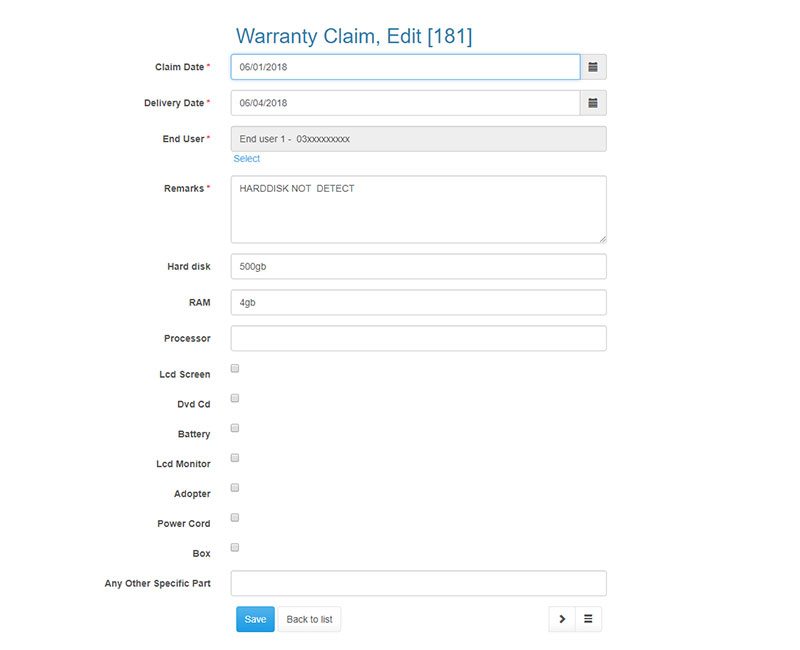Go to next record arrow button
This screenshot has height=650, width=800.
[x=562, y=619]
